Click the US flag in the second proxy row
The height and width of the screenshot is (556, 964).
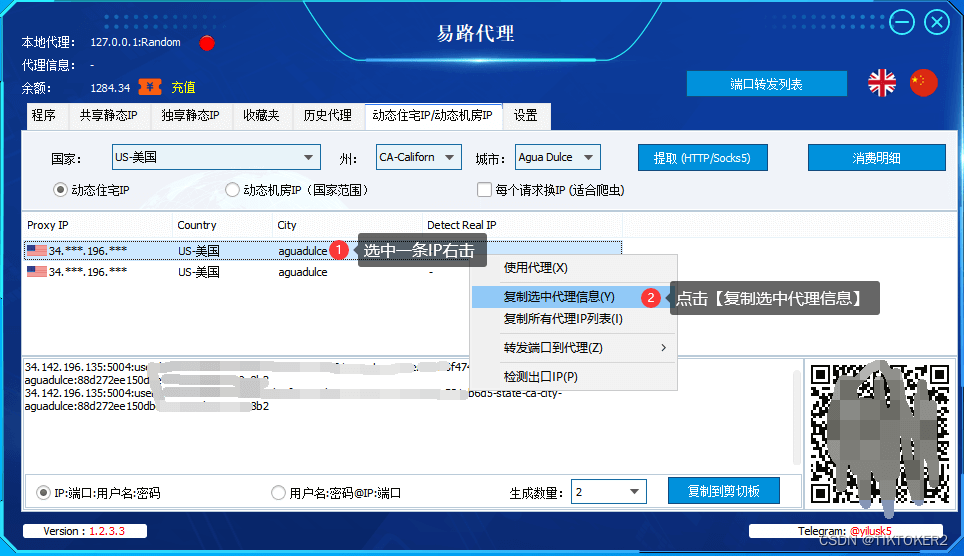coord(37,271)
